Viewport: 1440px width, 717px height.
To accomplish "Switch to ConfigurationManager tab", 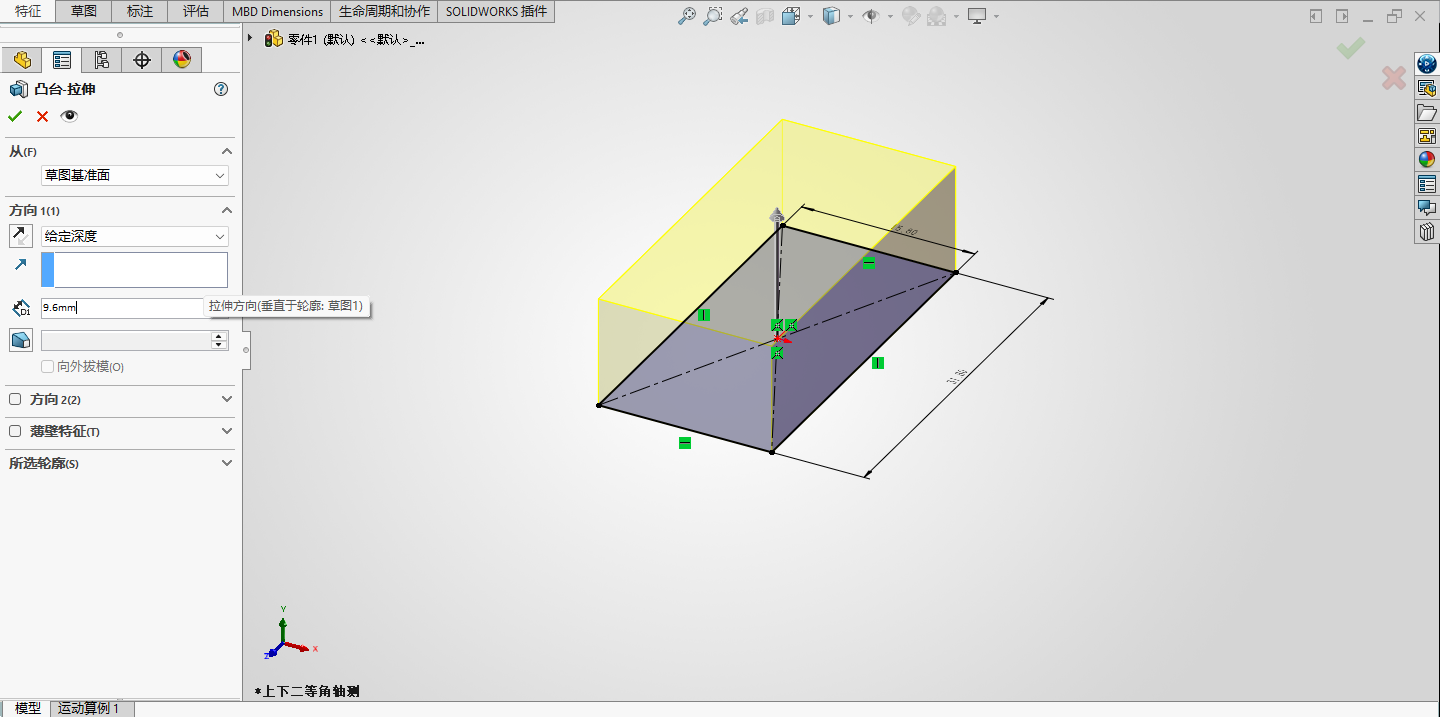I will coord(102,60).
